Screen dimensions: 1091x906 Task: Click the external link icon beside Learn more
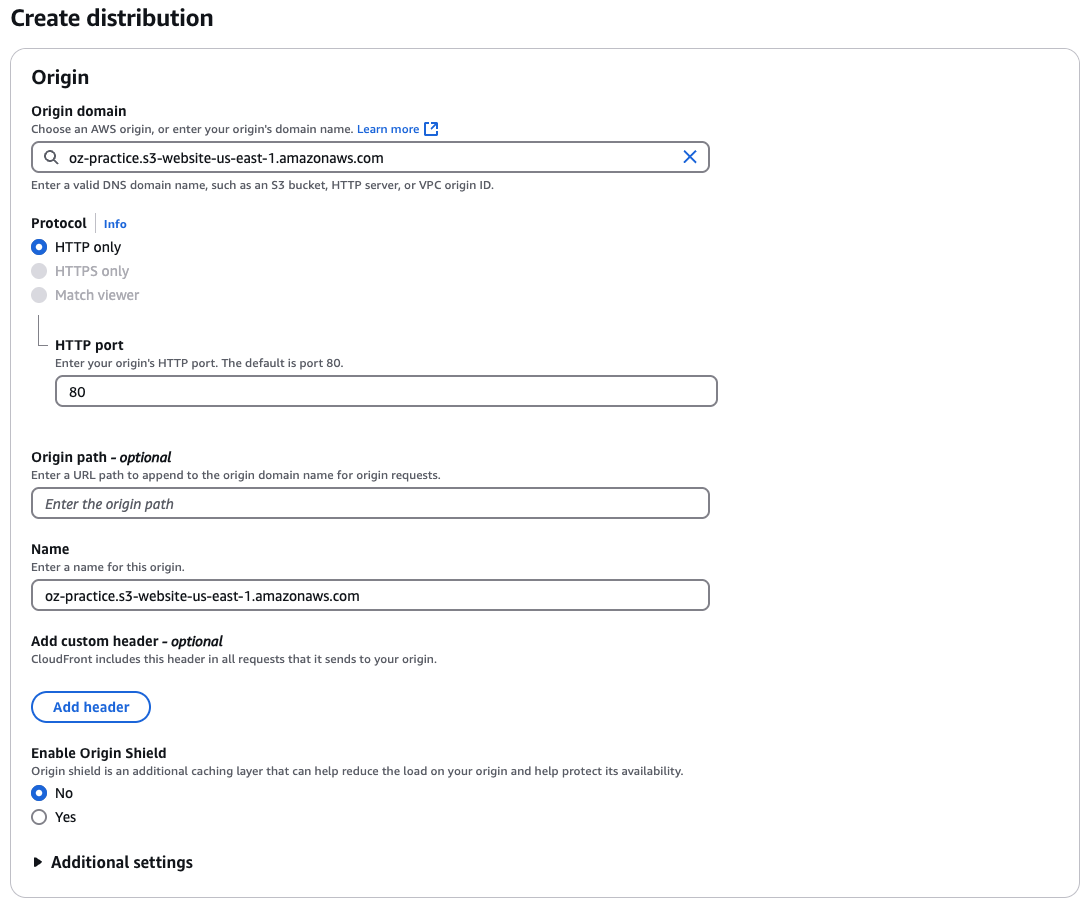(431, 129)
